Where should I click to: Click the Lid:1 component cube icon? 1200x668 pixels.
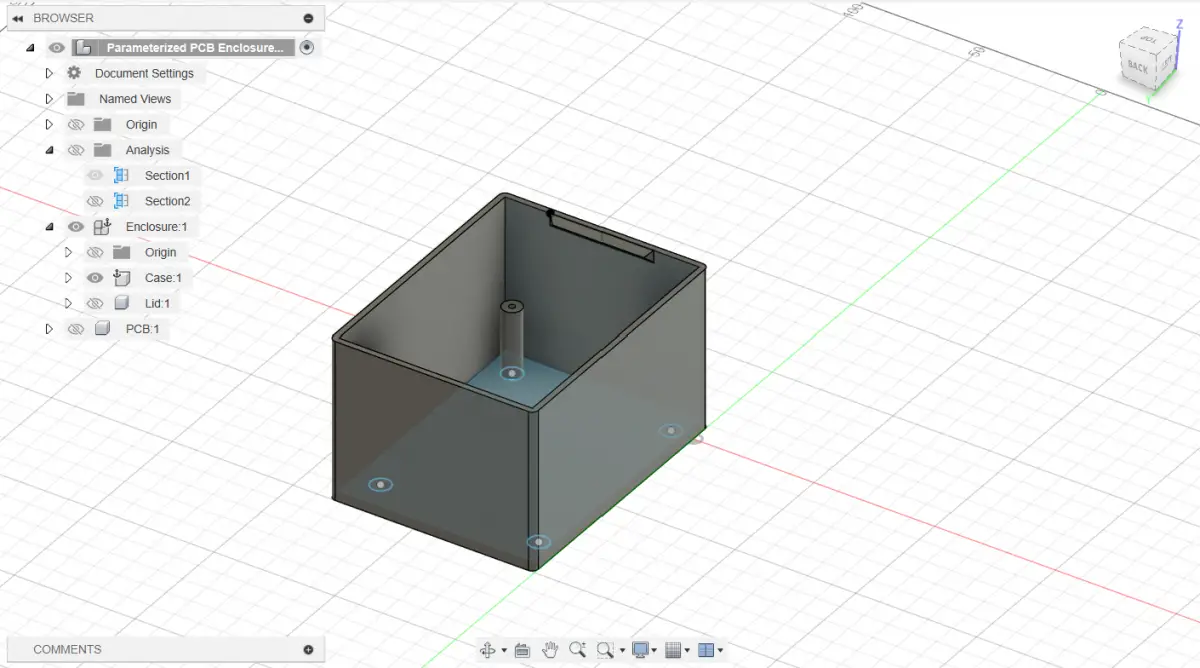[x=121, y=303]
